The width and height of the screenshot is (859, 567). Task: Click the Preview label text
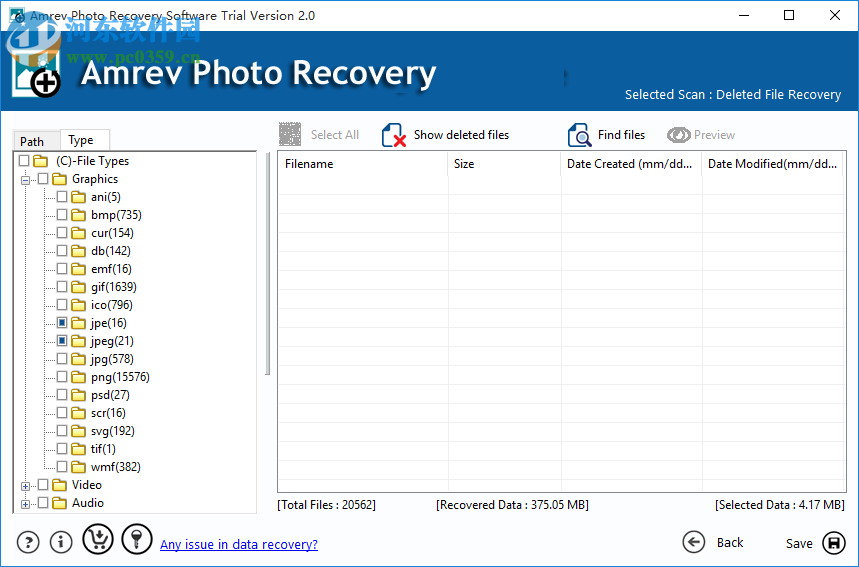coord(714,135)
